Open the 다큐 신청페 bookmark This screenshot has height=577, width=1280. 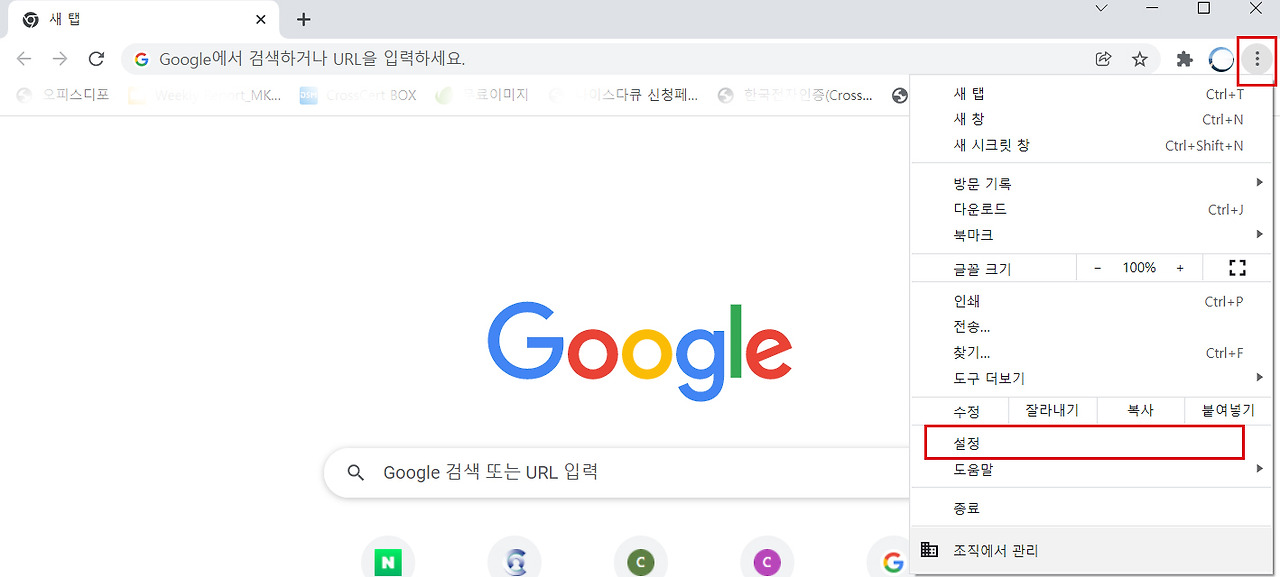click(622, 95)
